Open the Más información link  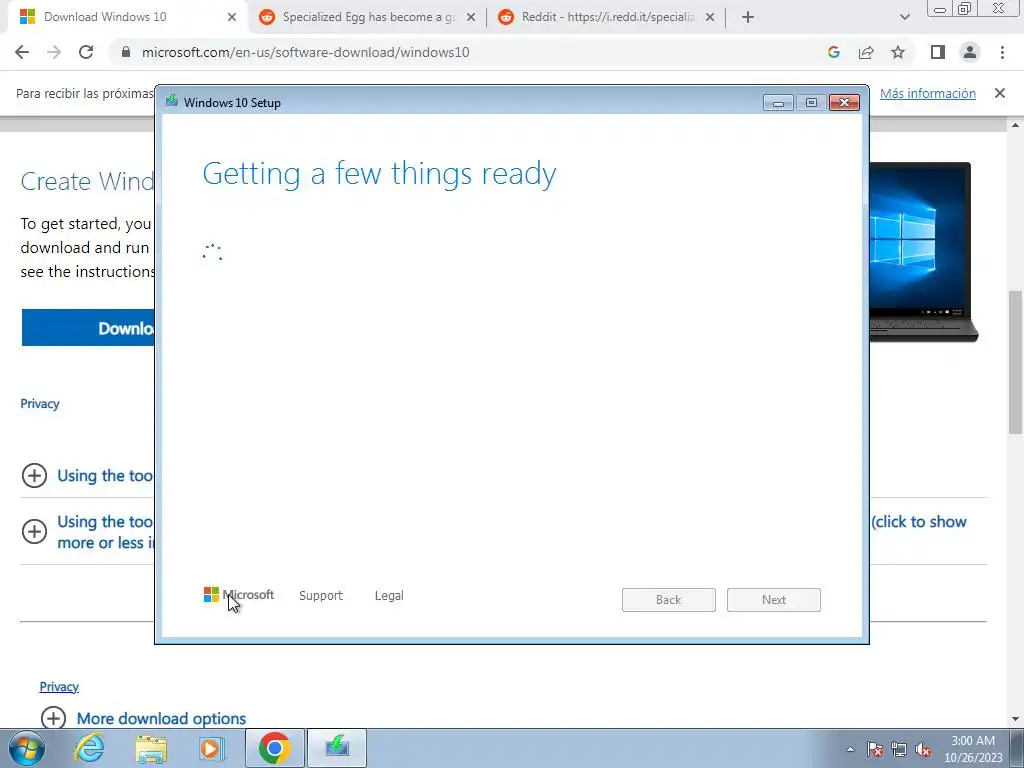(927, 93)
